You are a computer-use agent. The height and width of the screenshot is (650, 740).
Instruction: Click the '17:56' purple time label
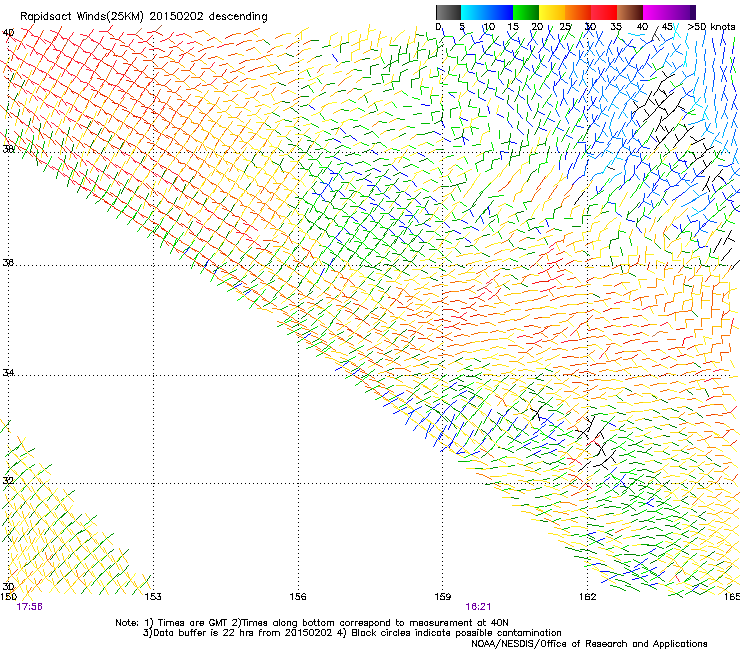[x=29, y=607]
